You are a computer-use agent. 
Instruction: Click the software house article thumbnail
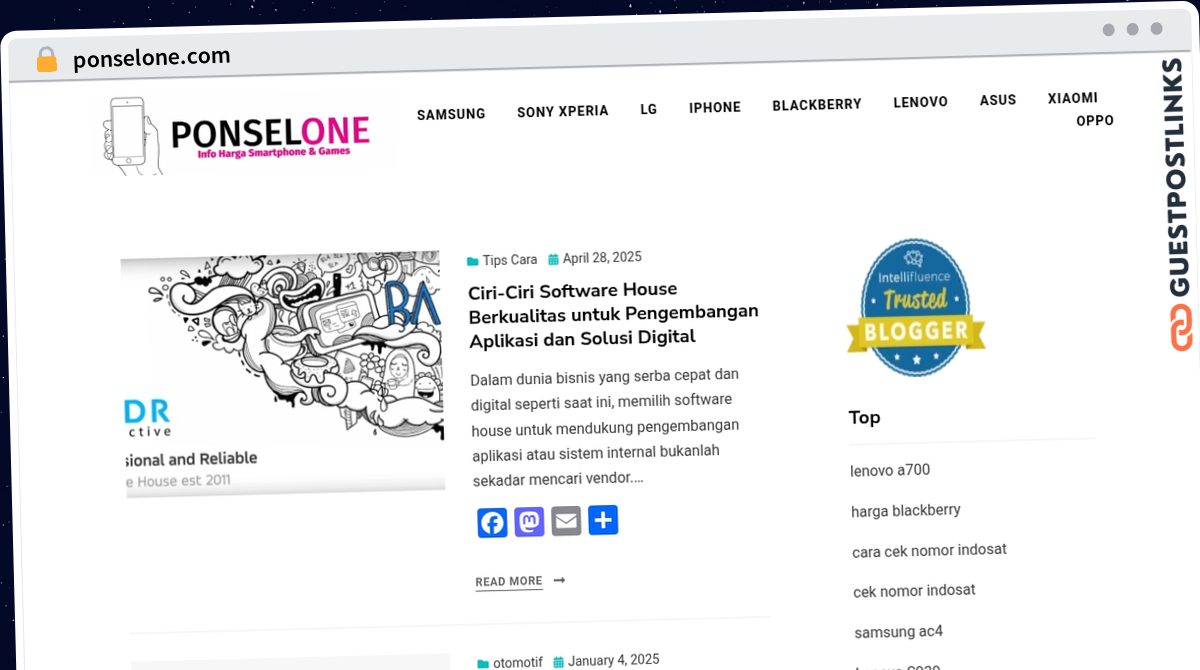pyautogui.click(x=282, y=373)
